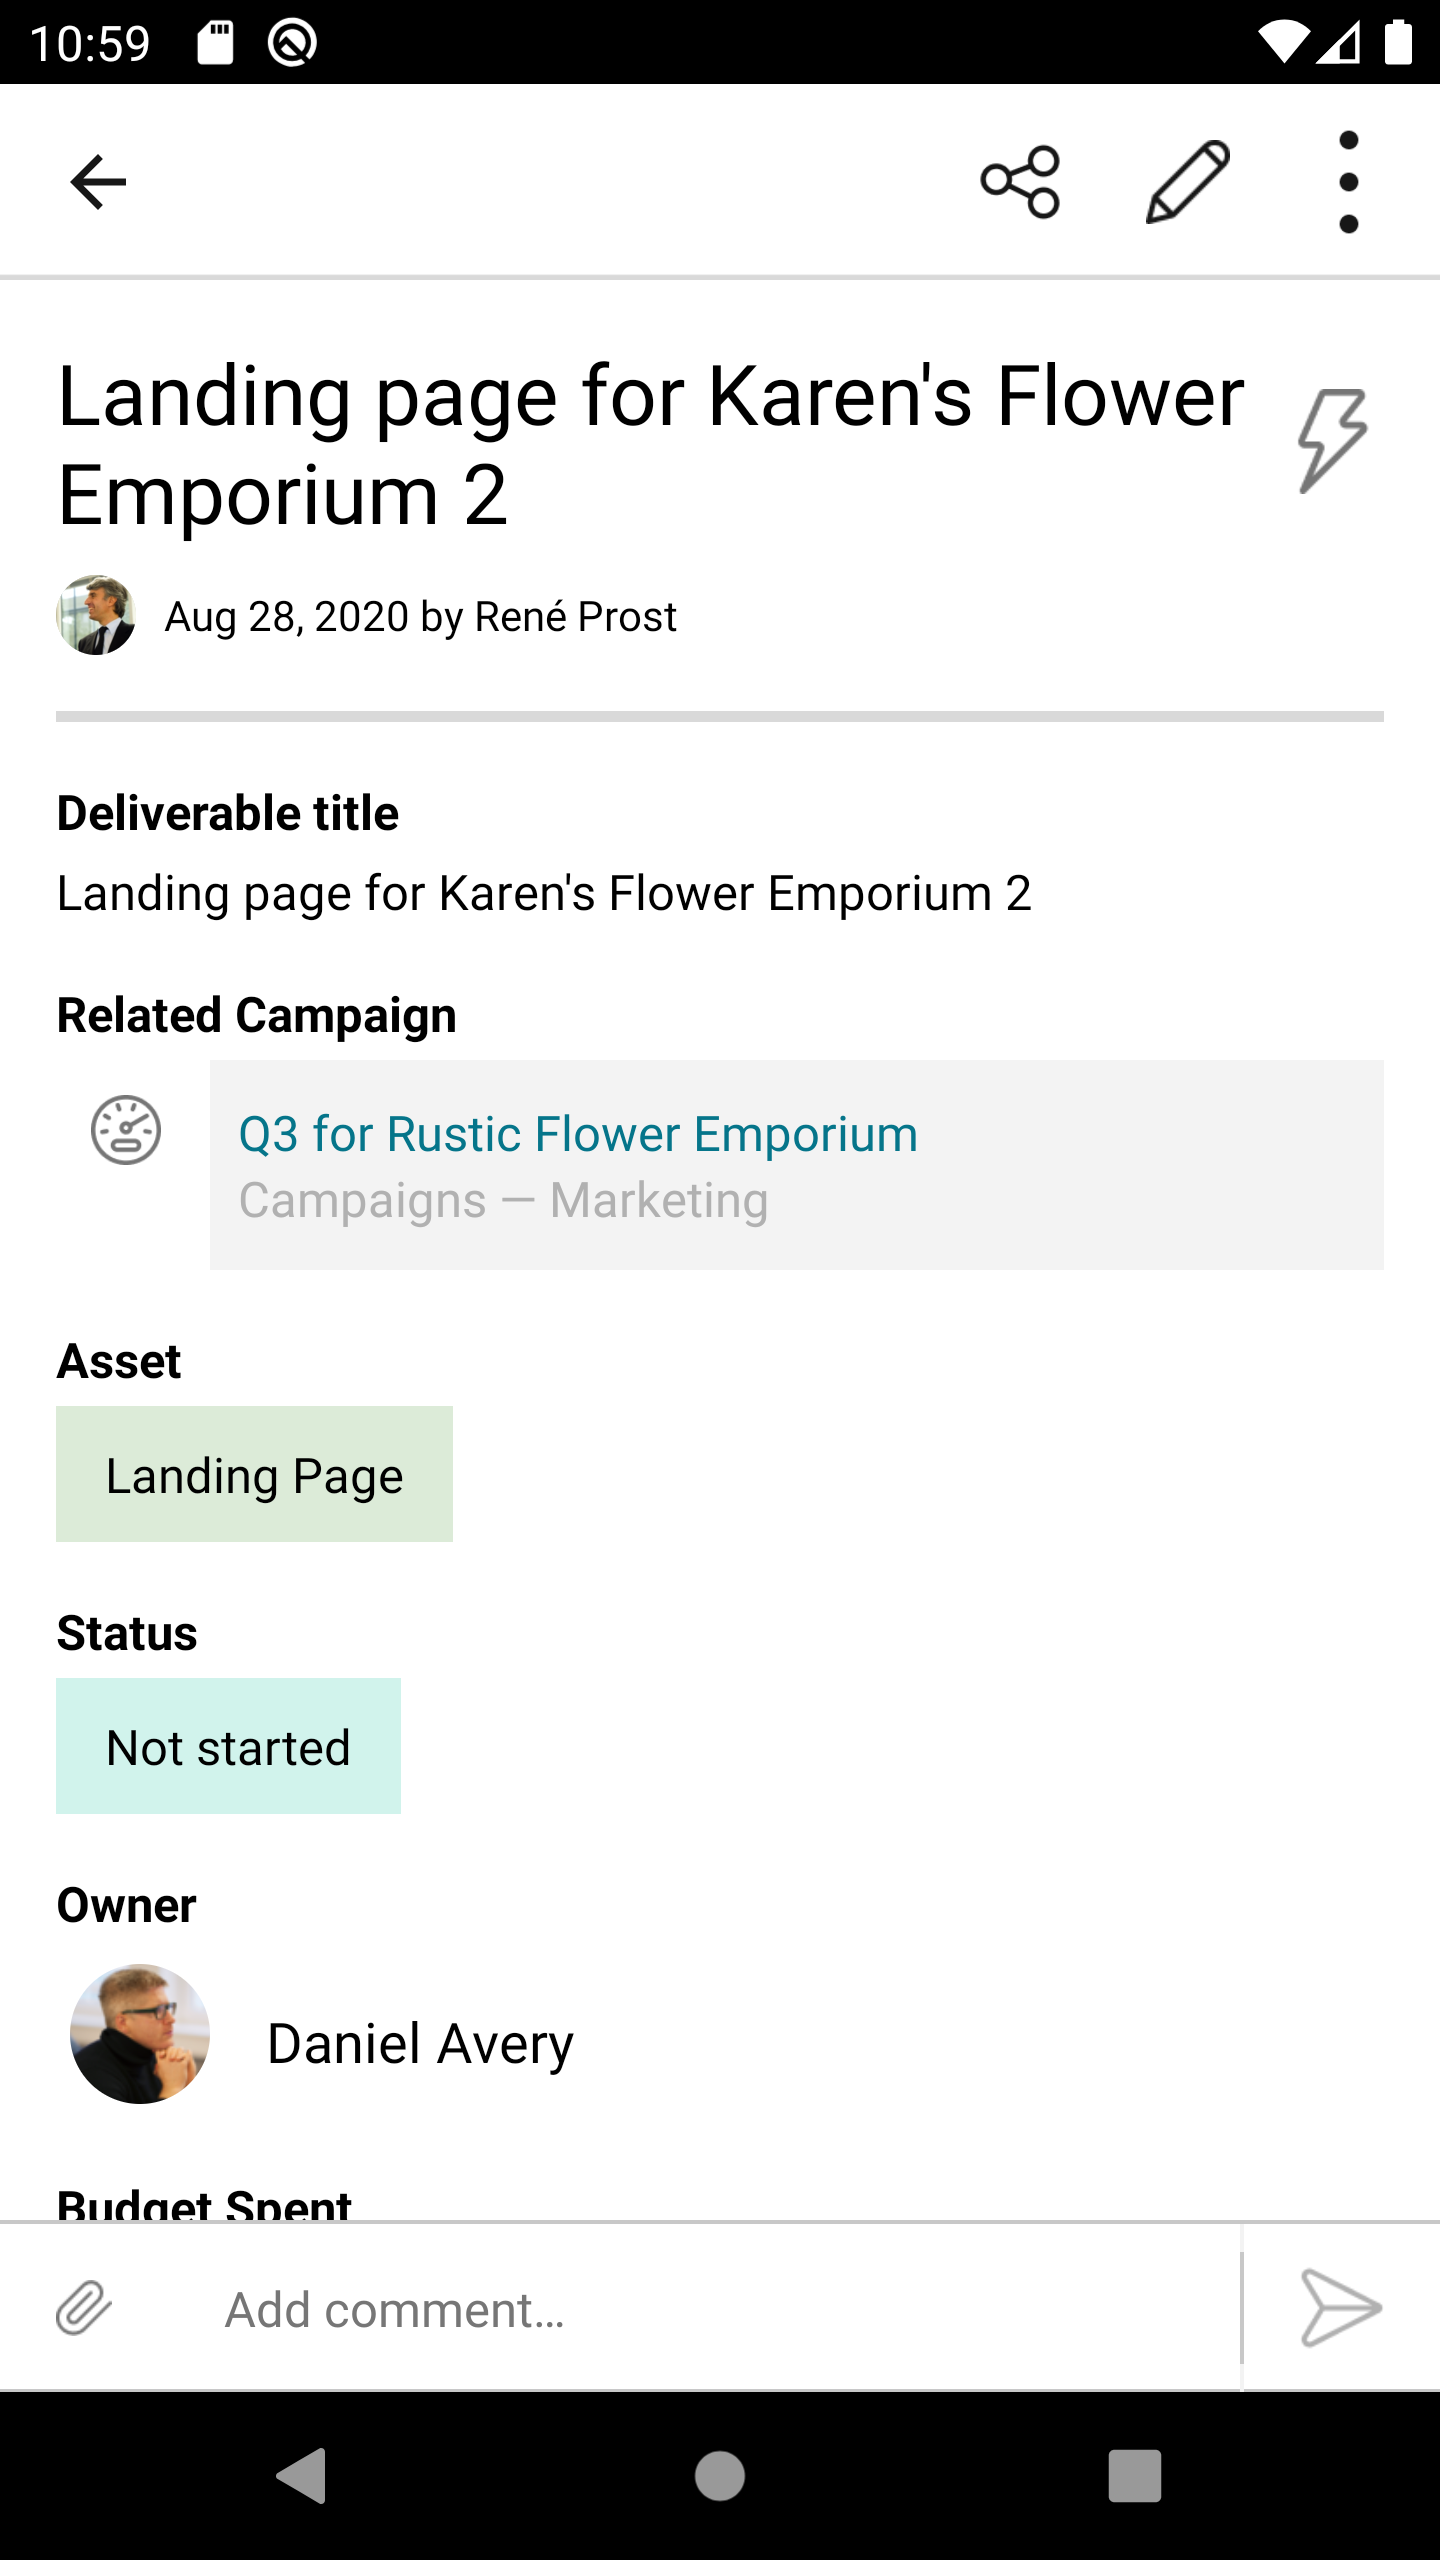Open the three-dot overflow menu

pyautogui.click(x=1348, y=182)
